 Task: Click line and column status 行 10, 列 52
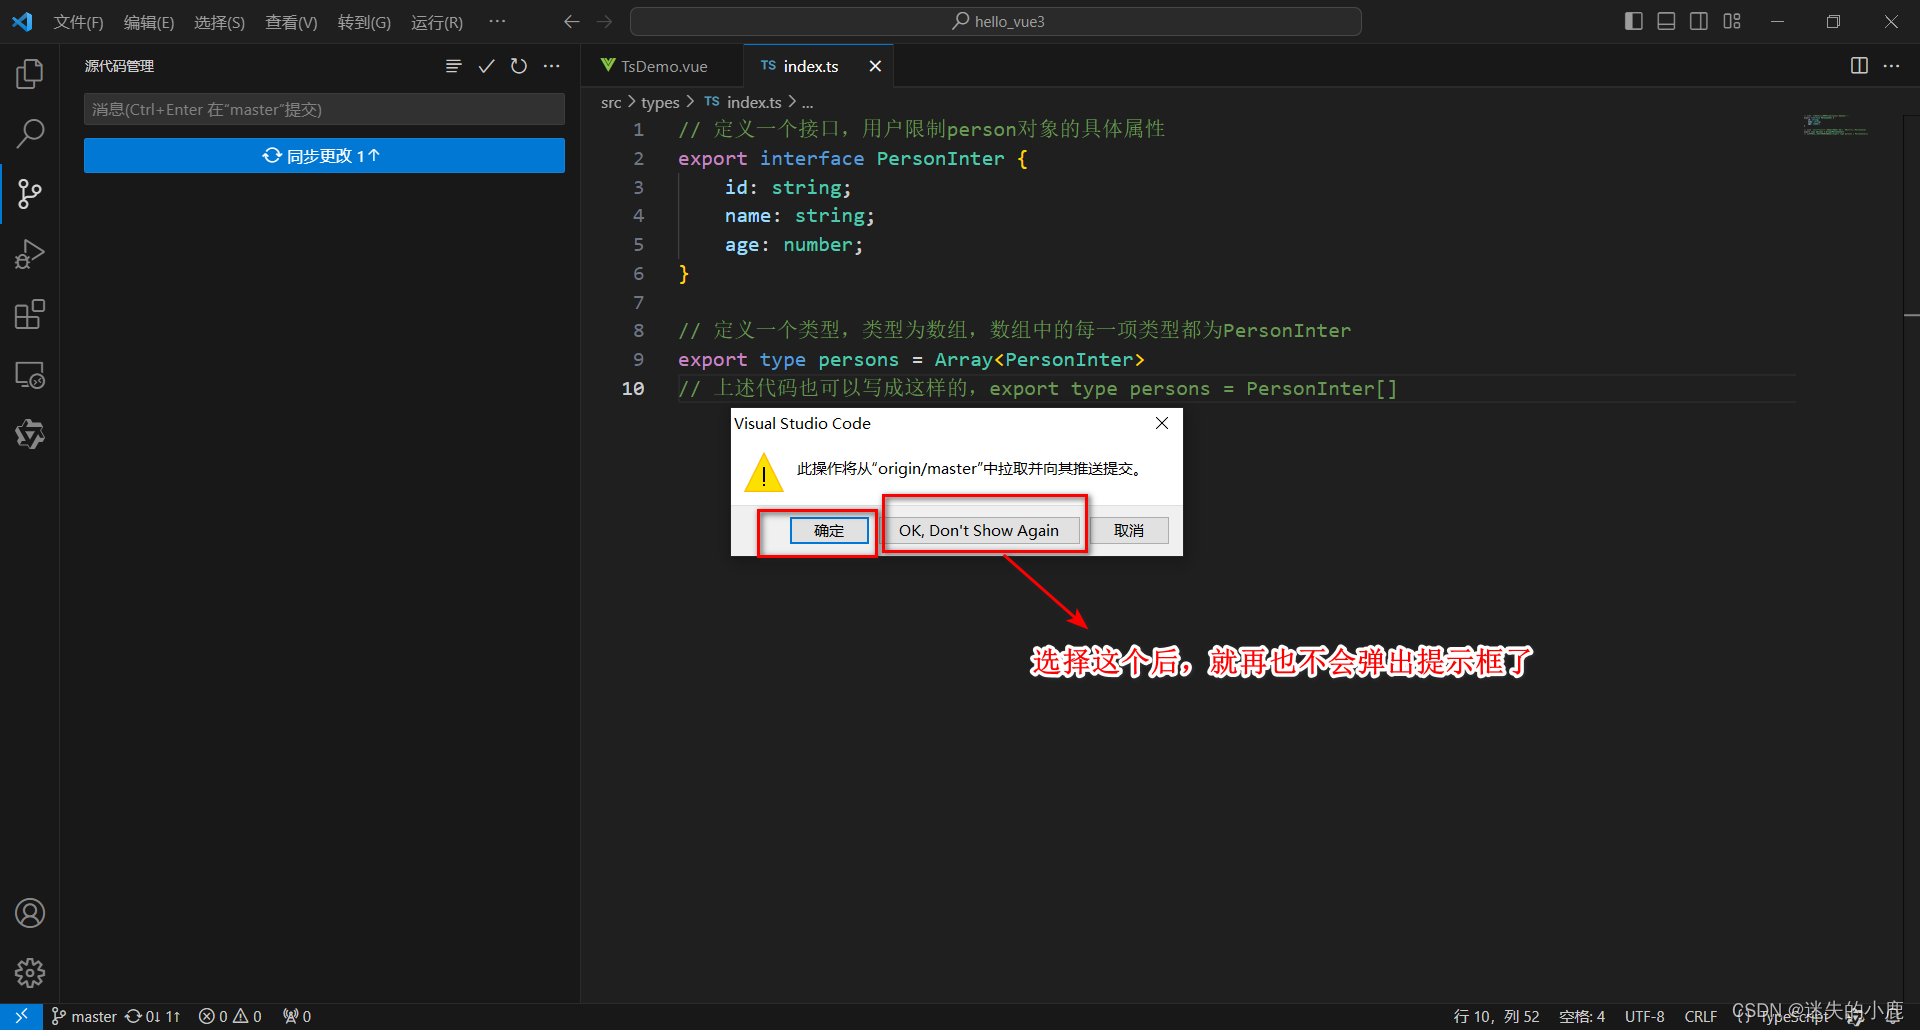pyautogui.click(x=1496, y=1016)
